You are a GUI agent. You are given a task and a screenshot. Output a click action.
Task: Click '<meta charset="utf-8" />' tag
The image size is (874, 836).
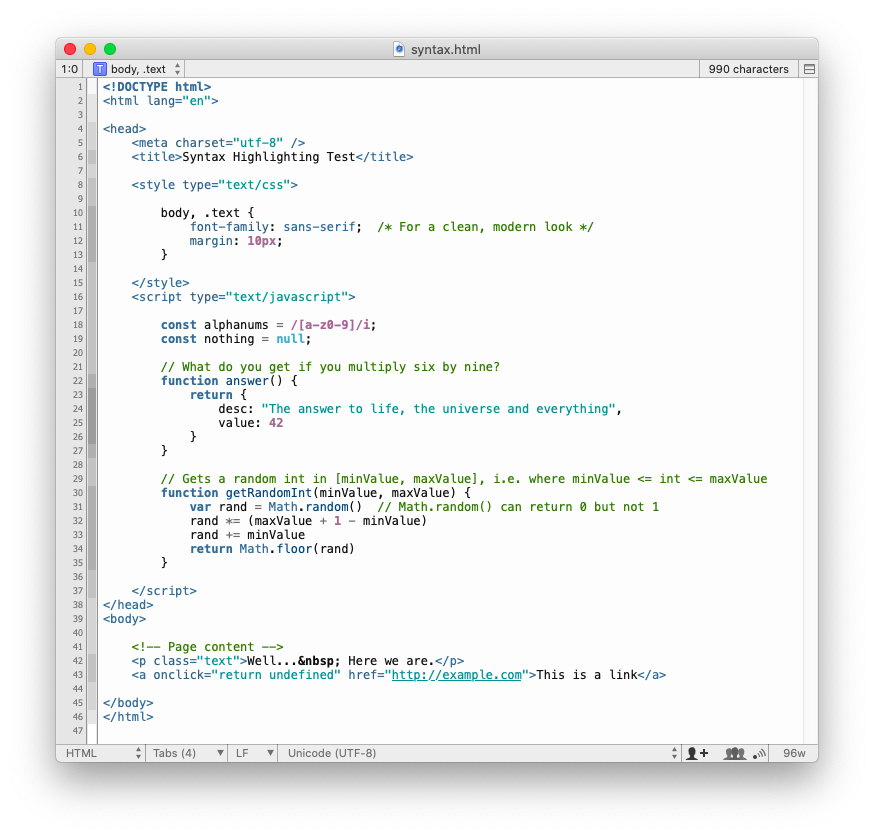pyautogui.click(x=218, y=143)
